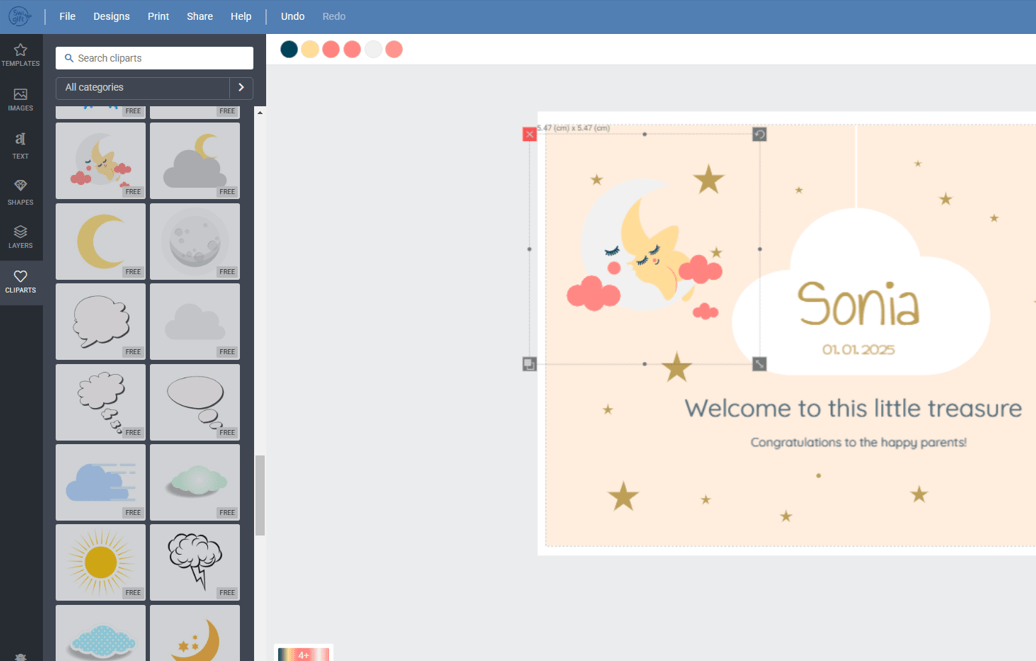
Task: Click the duplicate handle on selected clipart
Action: point(529,364)
